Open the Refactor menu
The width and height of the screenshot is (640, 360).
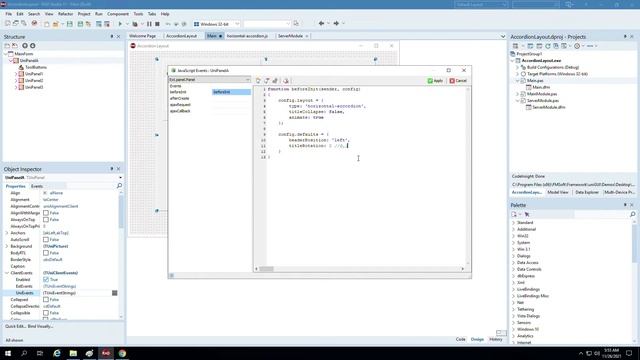[x=65, y=14]
